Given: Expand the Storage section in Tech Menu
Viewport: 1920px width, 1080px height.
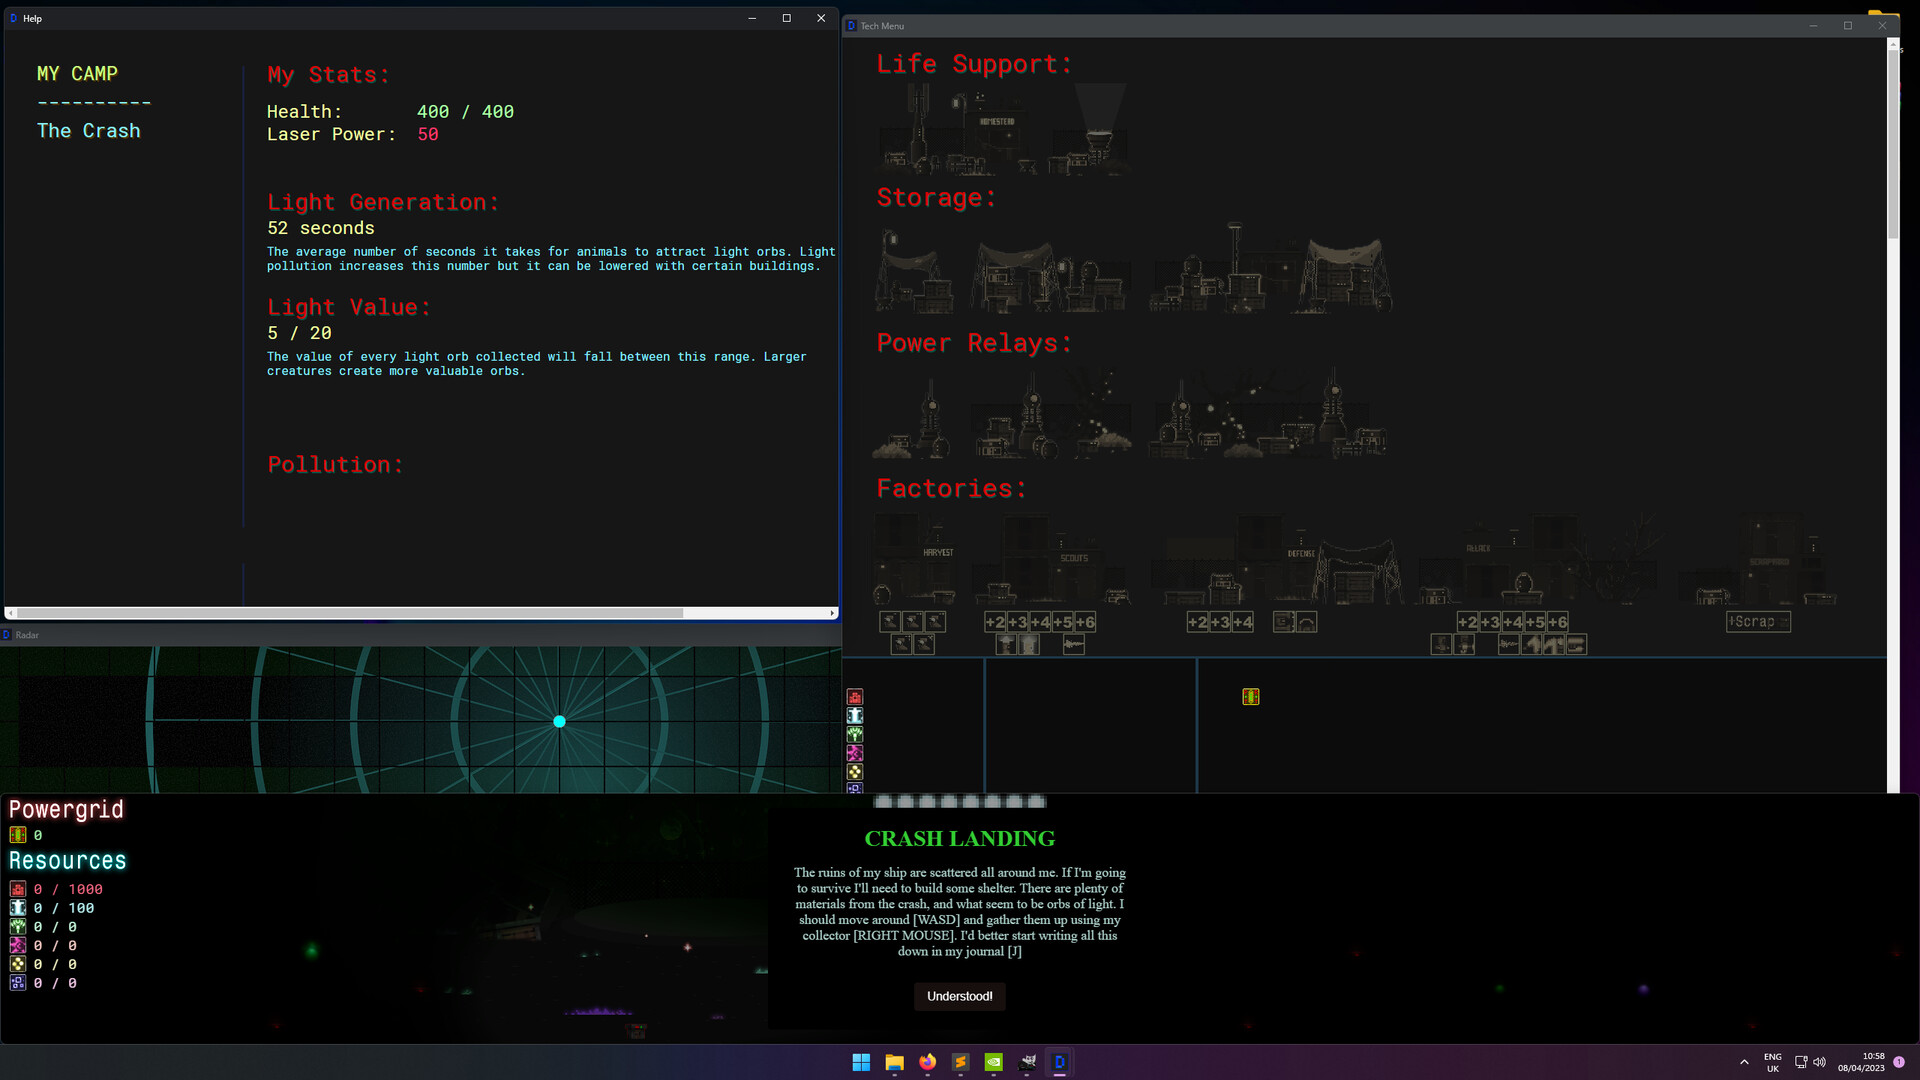Looking at the screenshot, I should click(x=935, y=196).
